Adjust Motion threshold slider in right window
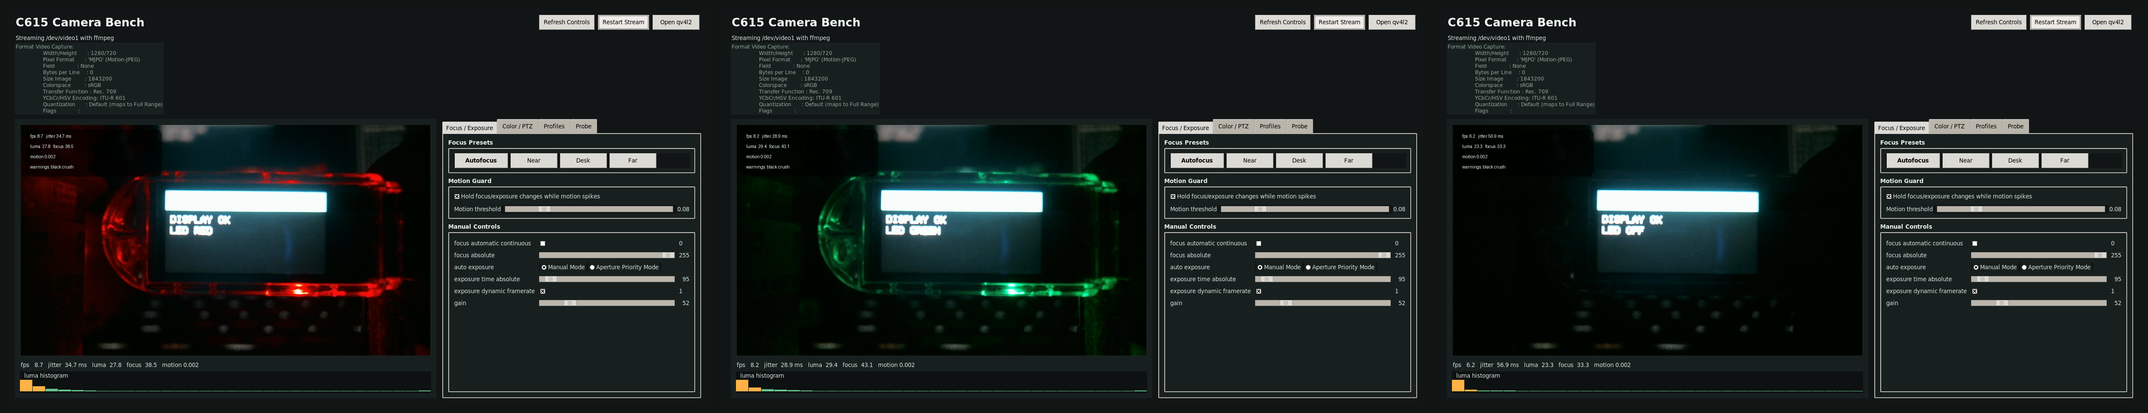Image resolution: width=2148 pixels, height=413 pixels. (2021, 209)
